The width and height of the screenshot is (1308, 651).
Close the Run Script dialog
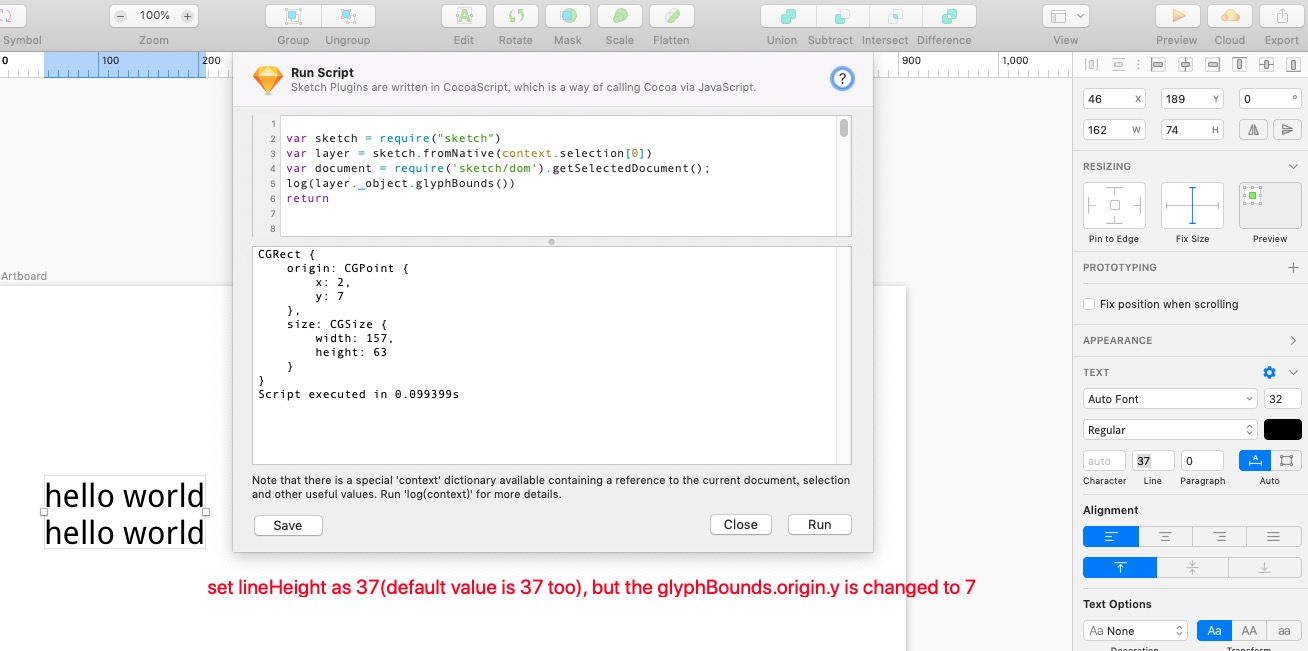click(x=741, y=525)
